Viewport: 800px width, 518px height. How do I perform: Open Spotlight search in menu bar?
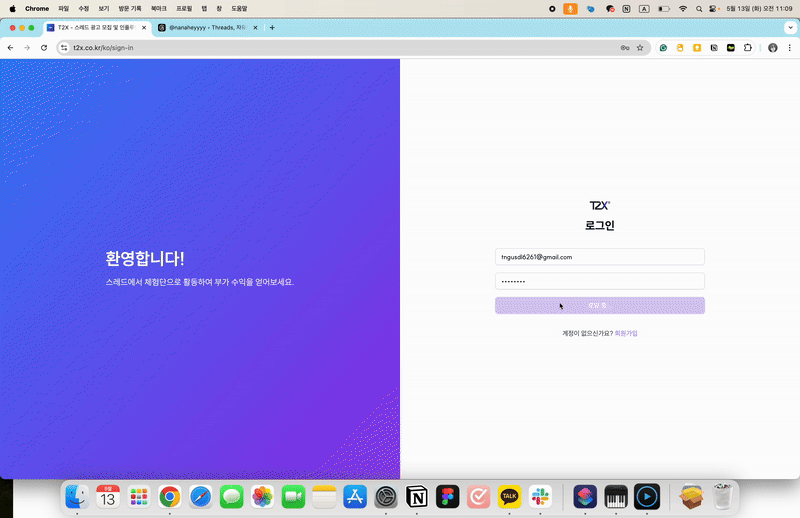(x=699, y=9)
